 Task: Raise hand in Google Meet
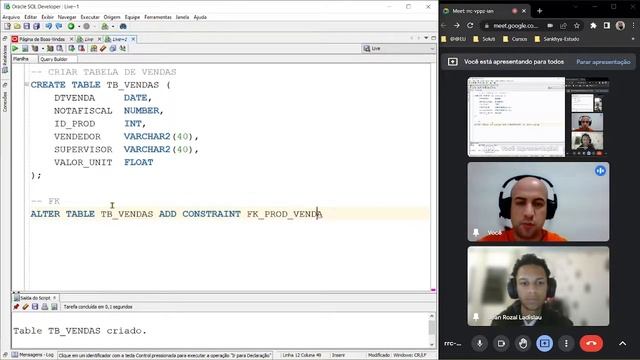523,344
